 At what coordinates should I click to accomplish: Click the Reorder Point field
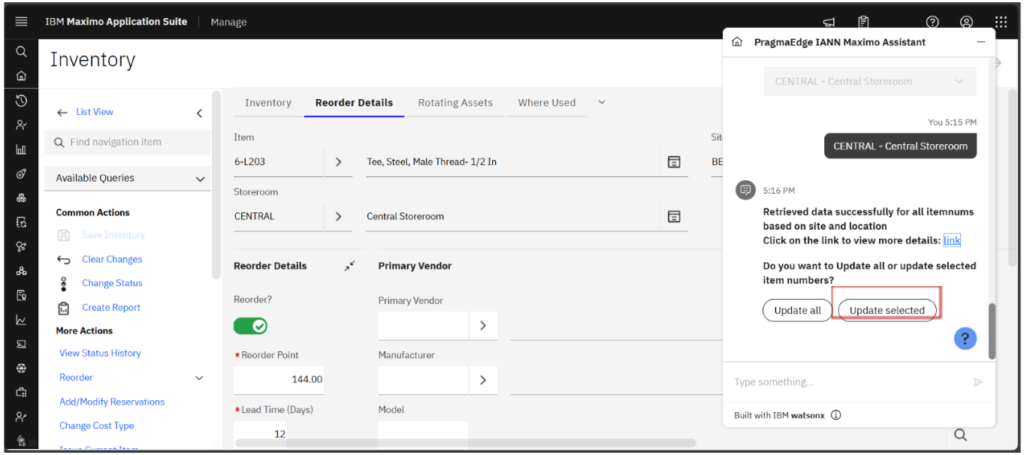coord(279,380)
